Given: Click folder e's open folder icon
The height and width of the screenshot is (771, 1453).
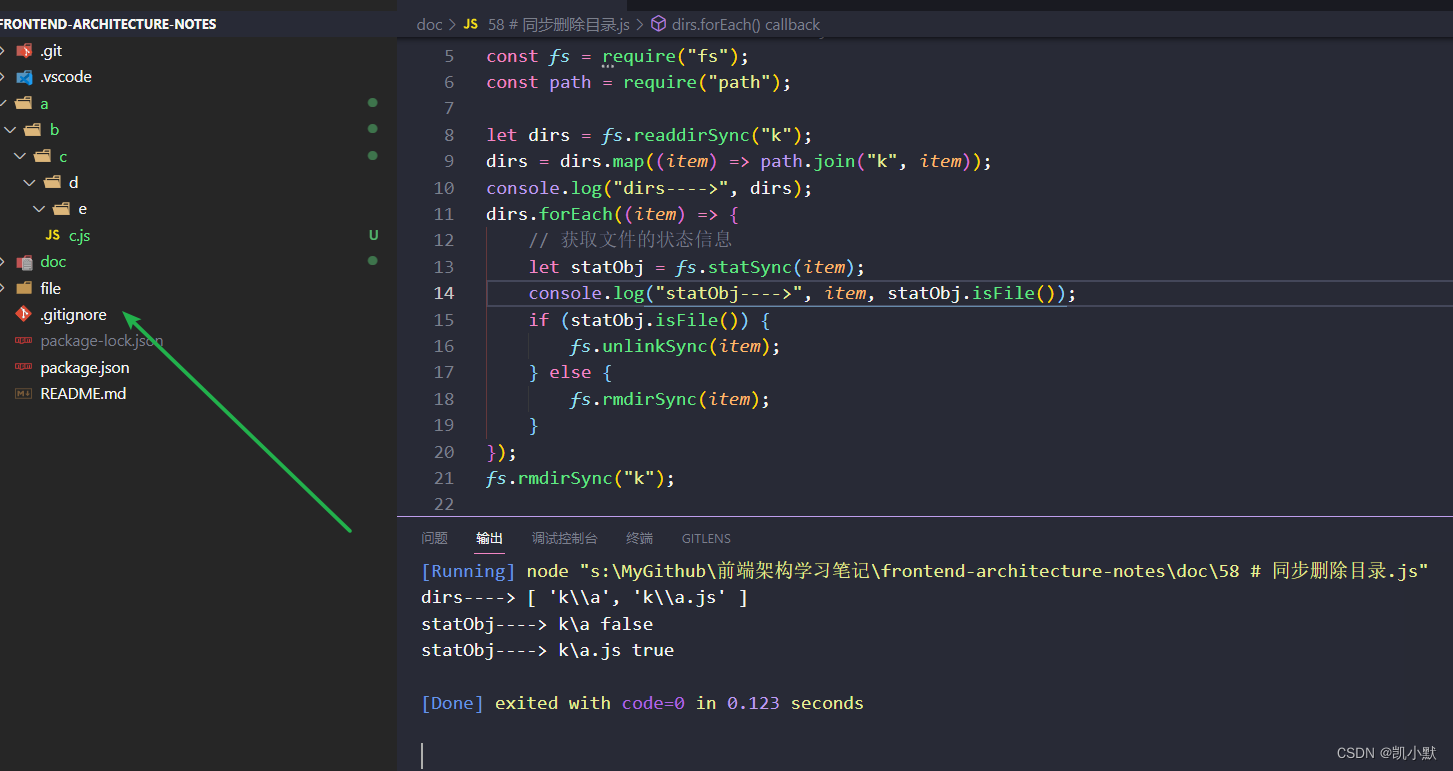Looking at the screenshot, I should point(62,209).
